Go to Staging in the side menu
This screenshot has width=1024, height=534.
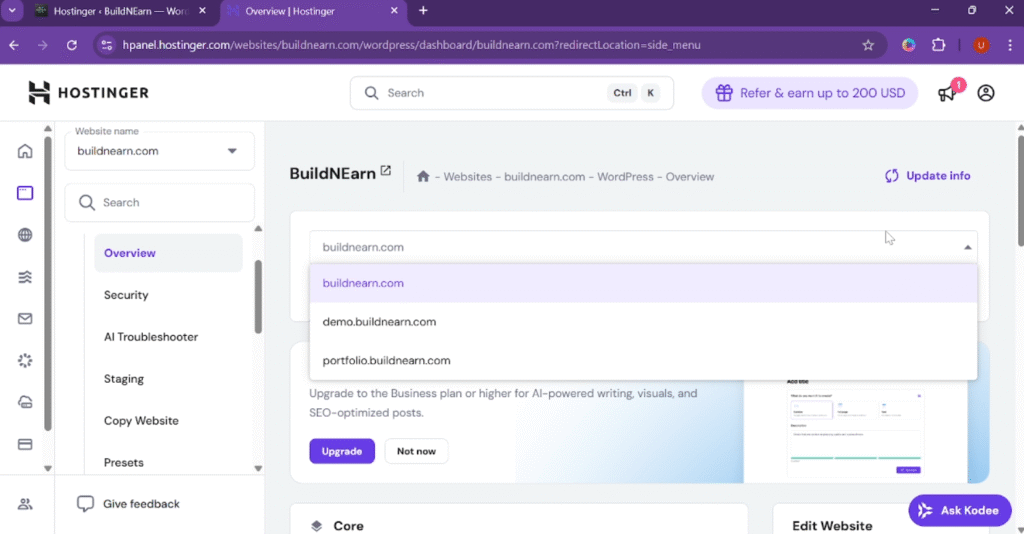(124, 379)
